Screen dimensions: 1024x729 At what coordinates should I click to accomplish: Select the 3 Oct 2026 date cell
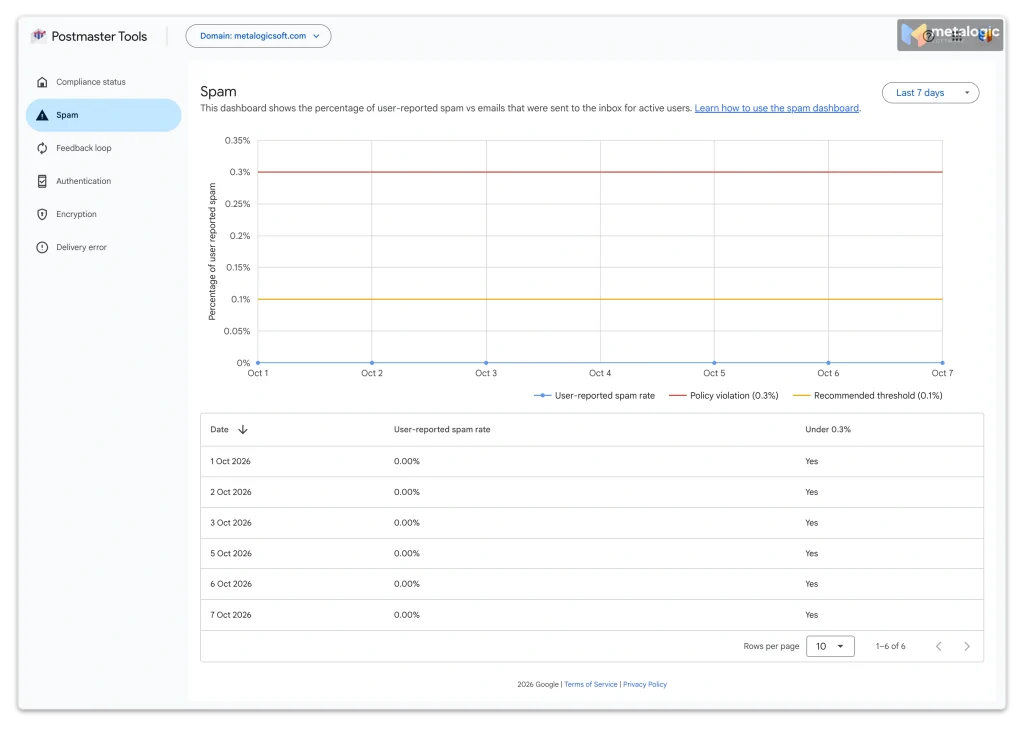point(231,523)
